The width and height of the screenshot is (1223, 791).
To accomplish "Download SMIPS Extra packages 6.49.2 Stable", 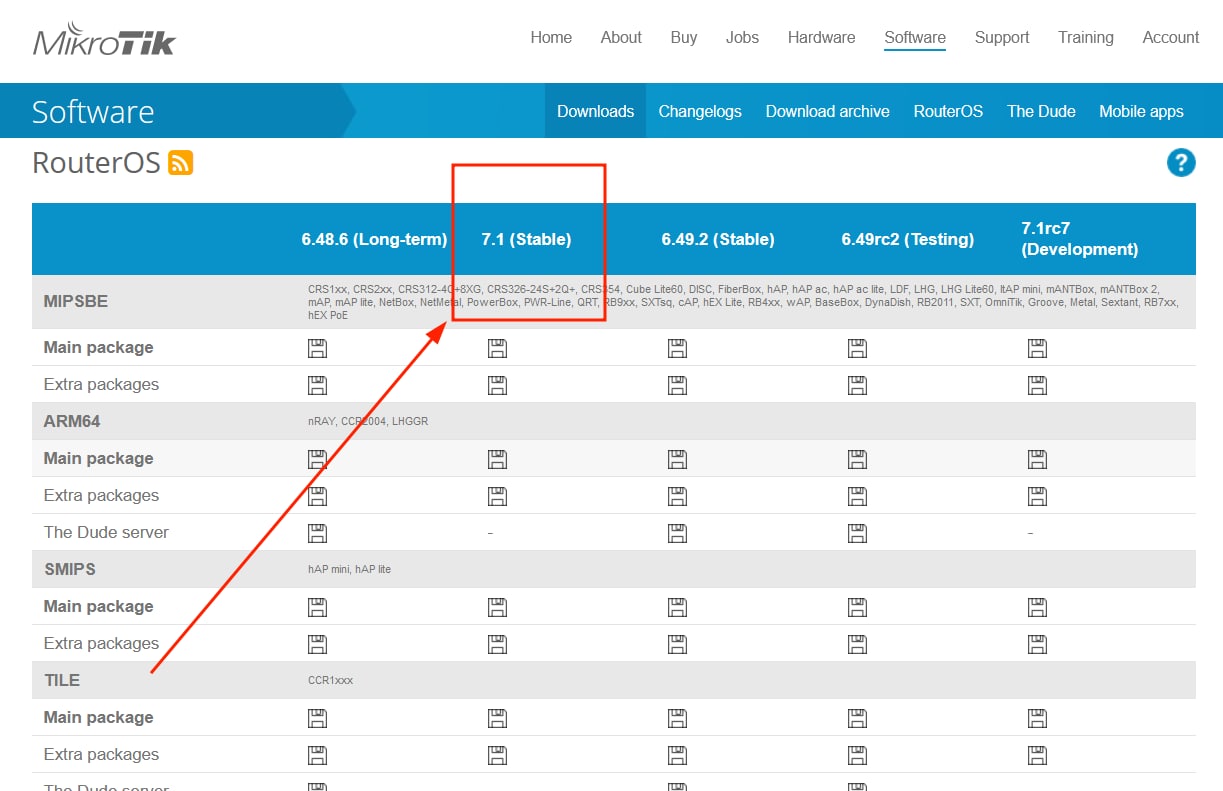I will (x=677, y=644).
